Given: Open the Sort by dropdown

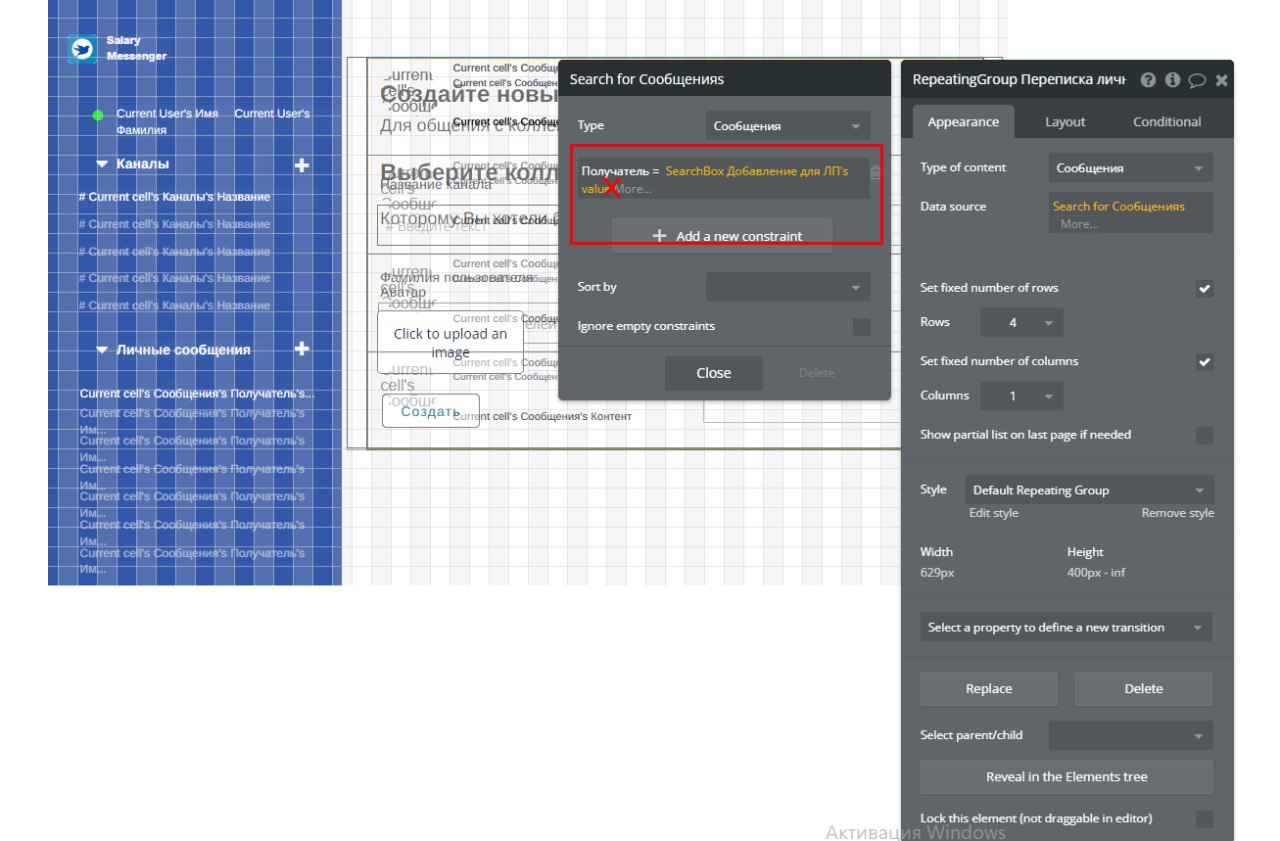Looking at the screenshot, I should [x=788, y=287].
